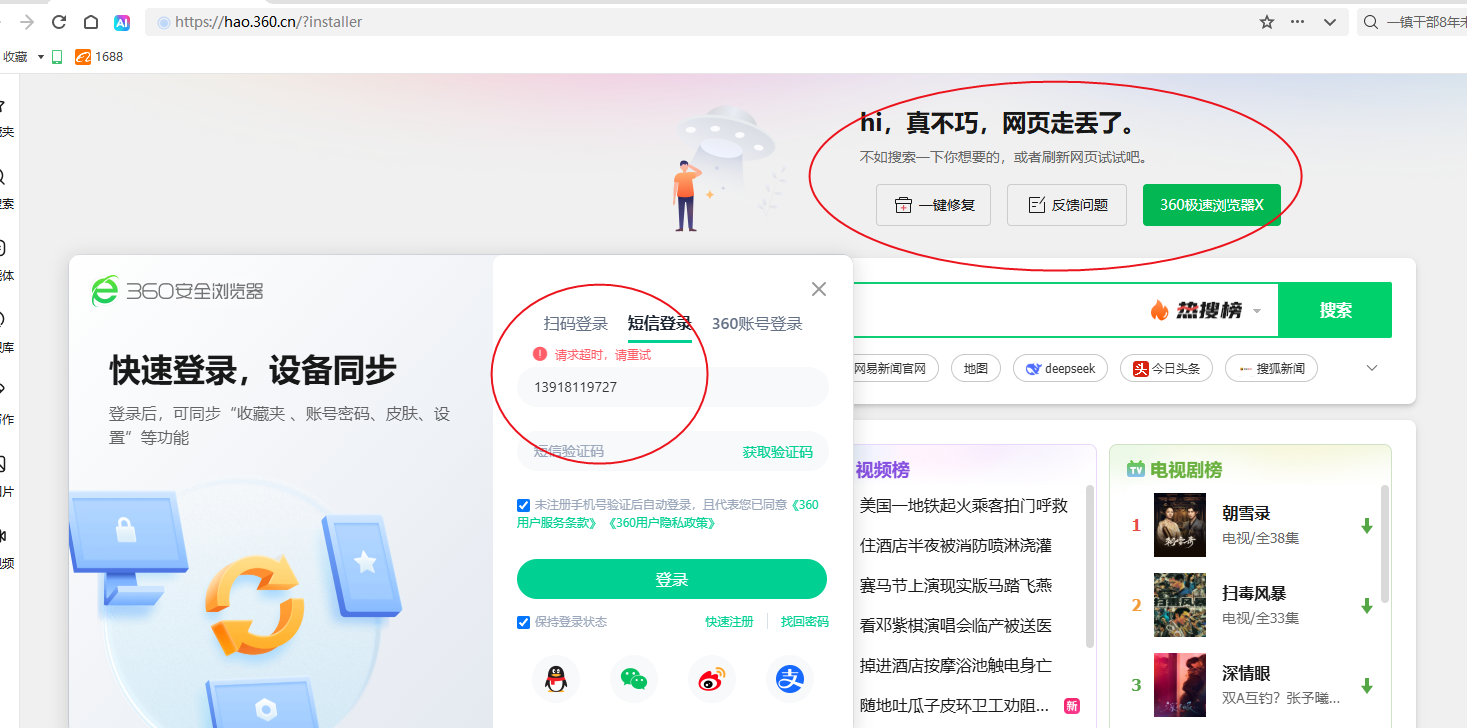The height and width of the screenshot is (728, 1467).
Task: Click the 深情眼 title
Action: point(1246,673)
